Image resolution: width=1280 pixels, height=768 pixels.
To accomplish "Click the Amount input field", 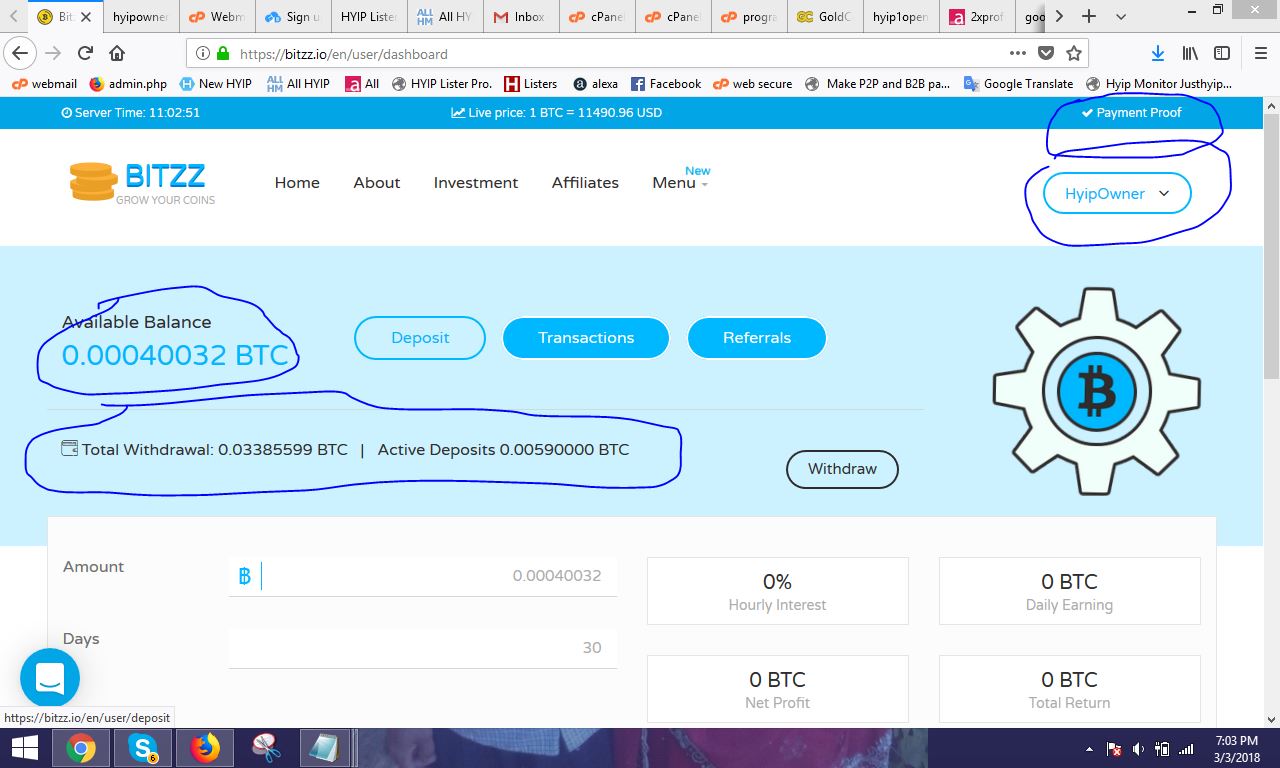I will tap(422, 576).
